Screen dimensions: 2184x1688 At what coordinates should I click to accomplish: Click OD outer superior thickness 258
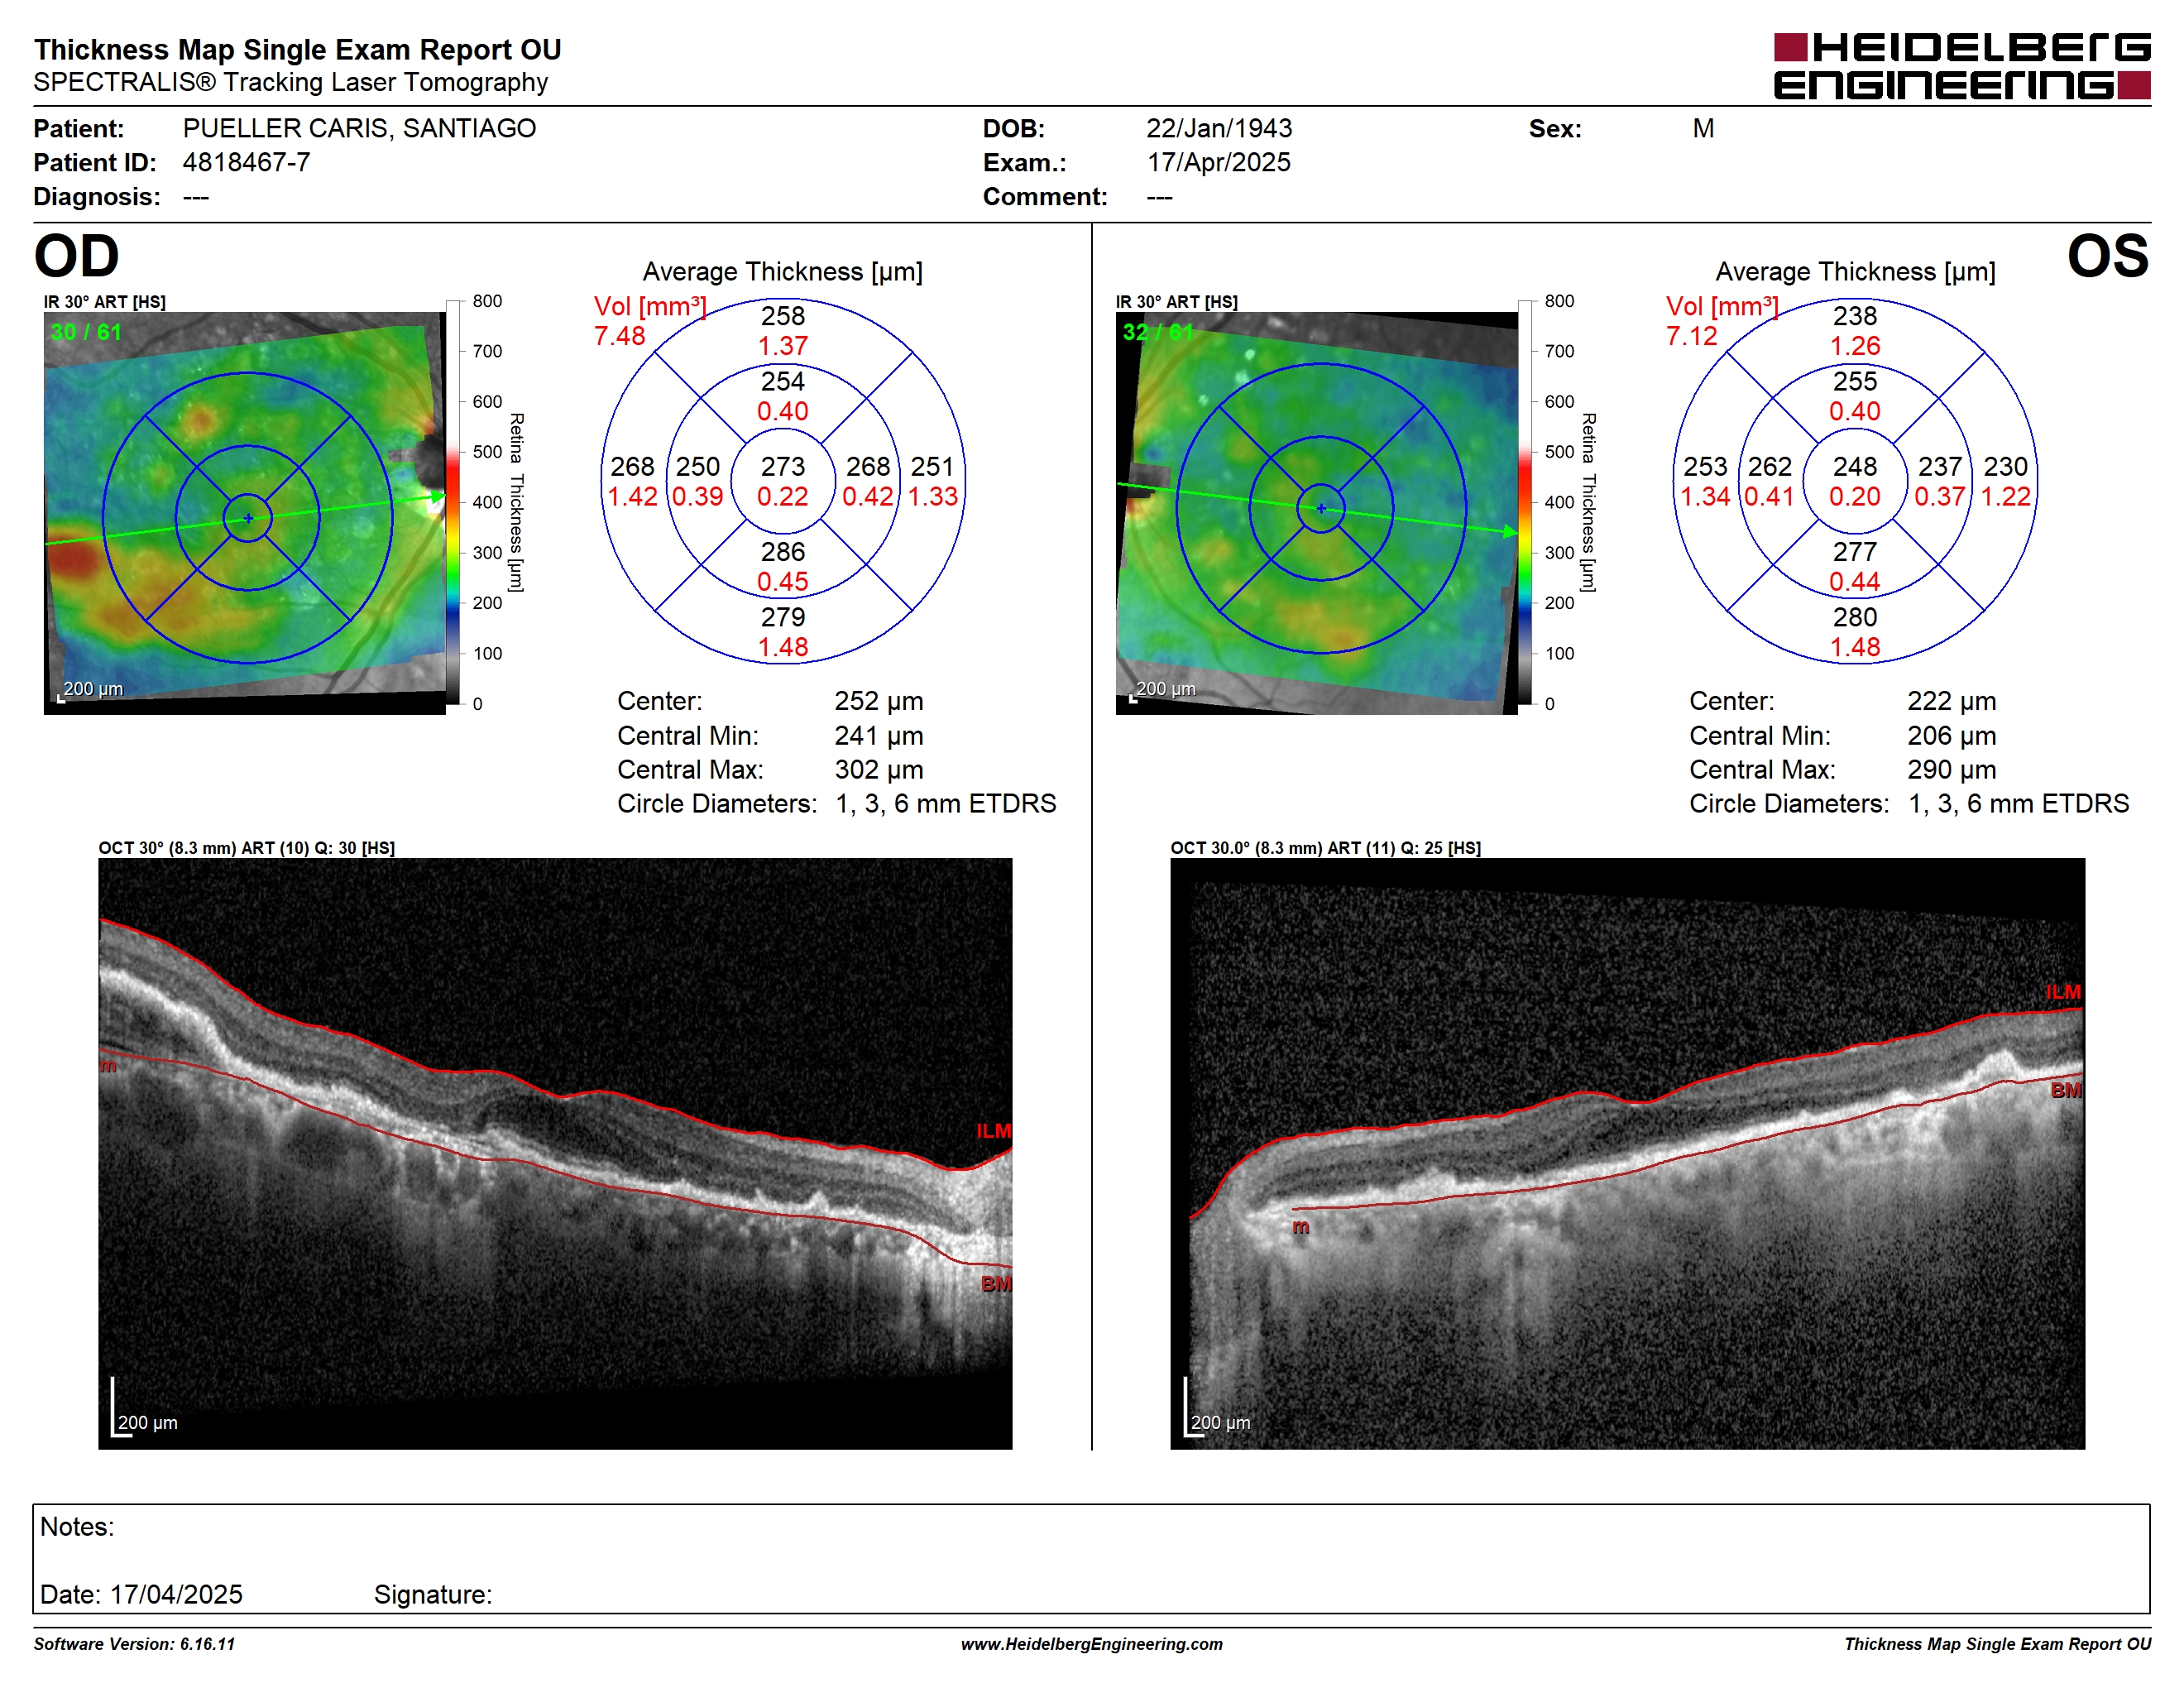782,316
